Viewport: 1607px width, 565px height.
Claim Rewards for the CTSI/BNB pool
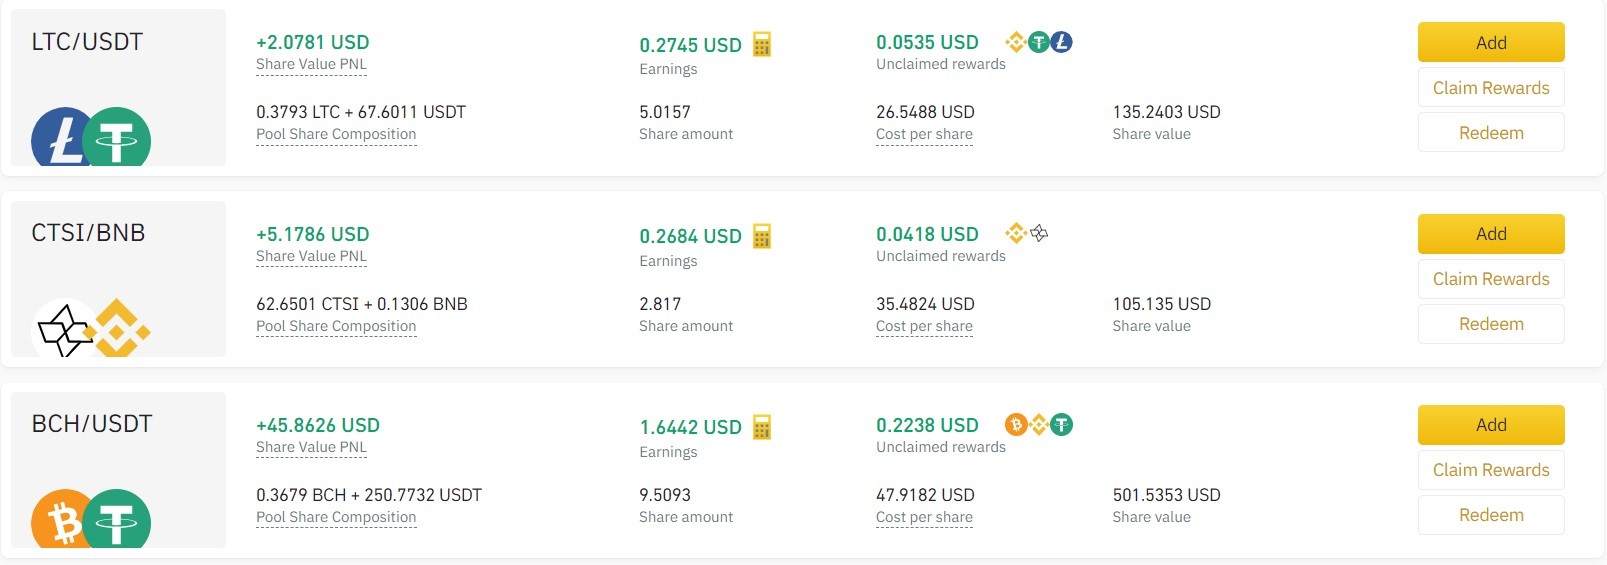coord(1491,279)
